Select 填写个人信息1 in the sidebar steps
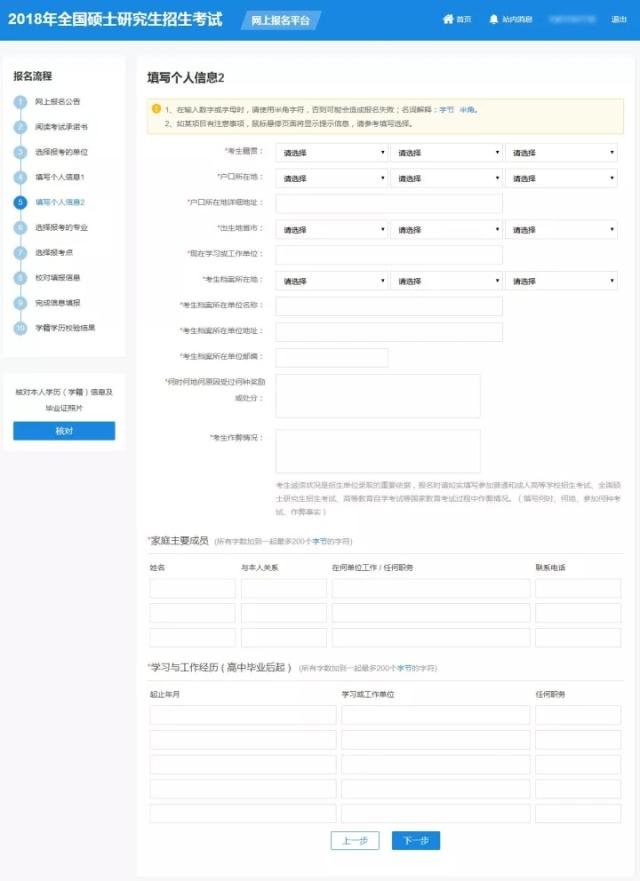 [60, 177]
